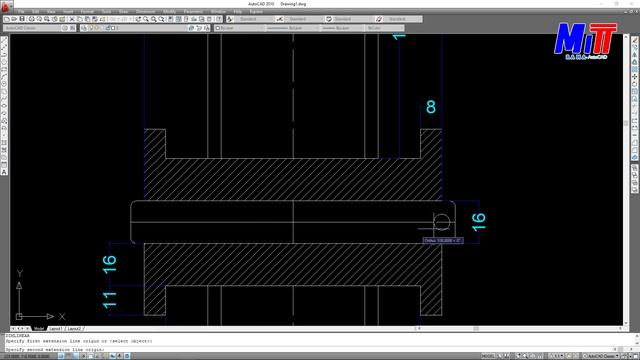This screenshot has width=640, height=360.
Task: Toggle Ortho Mode in status bar
Action: pos(76,356)
